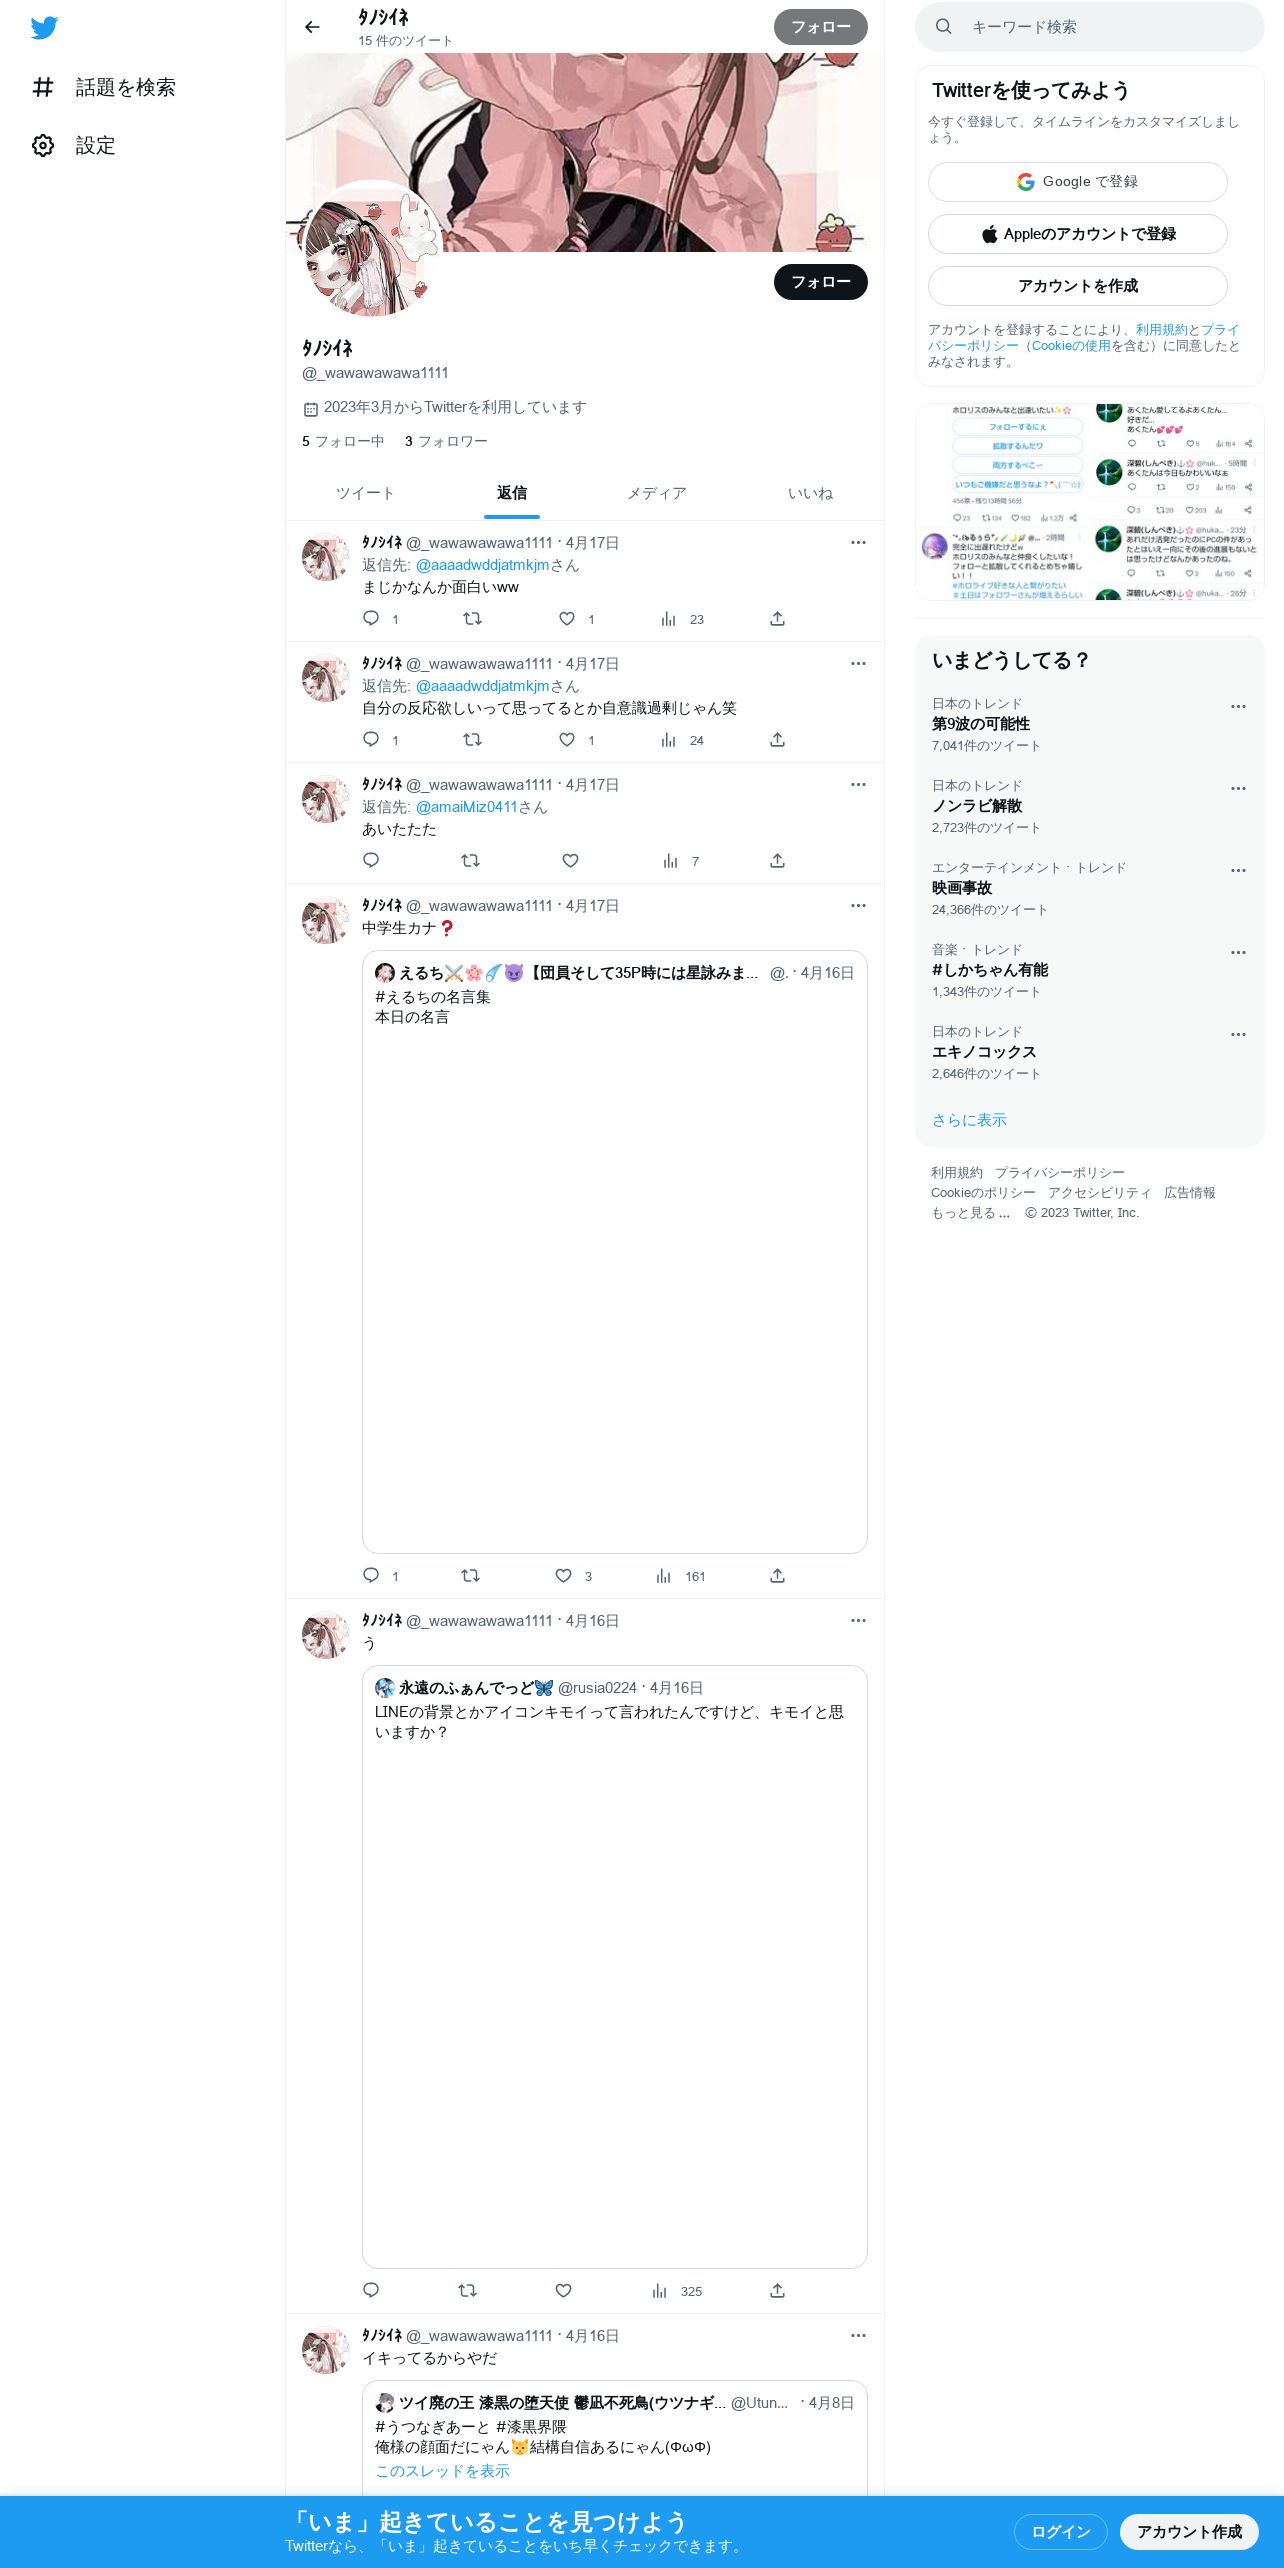The image size is (1284, 2568).
Task: Toggle retweet on the あいたたた tweet
Action: (470, 861)
